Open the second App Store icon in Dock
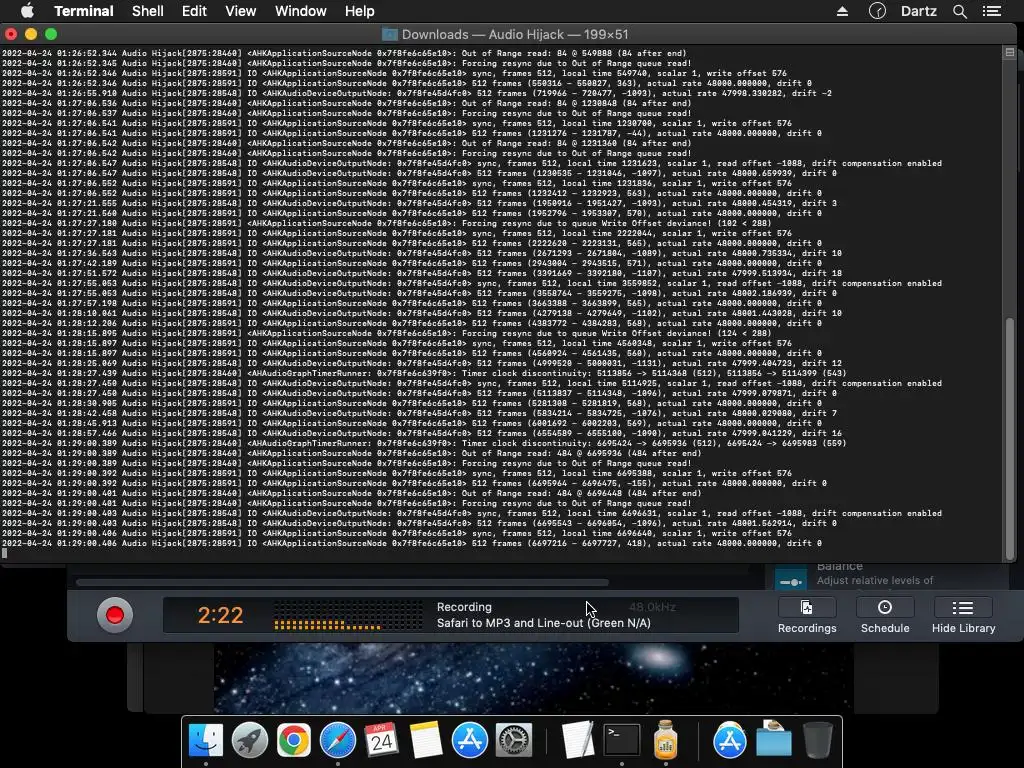The height and width of the screenshot is (768, 1024). [x=729, y=741]
